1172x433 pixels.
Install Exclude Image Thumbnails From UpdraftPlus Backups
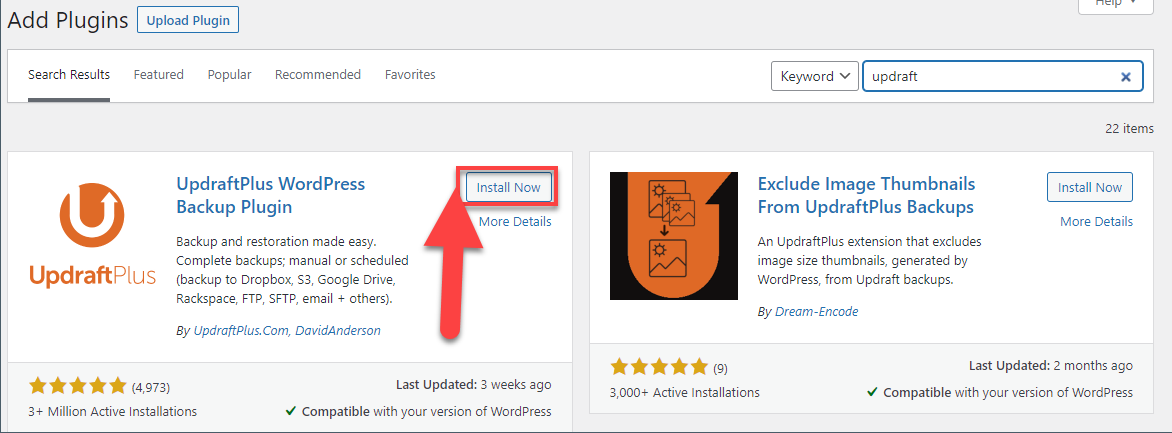tap(1089, 187)
